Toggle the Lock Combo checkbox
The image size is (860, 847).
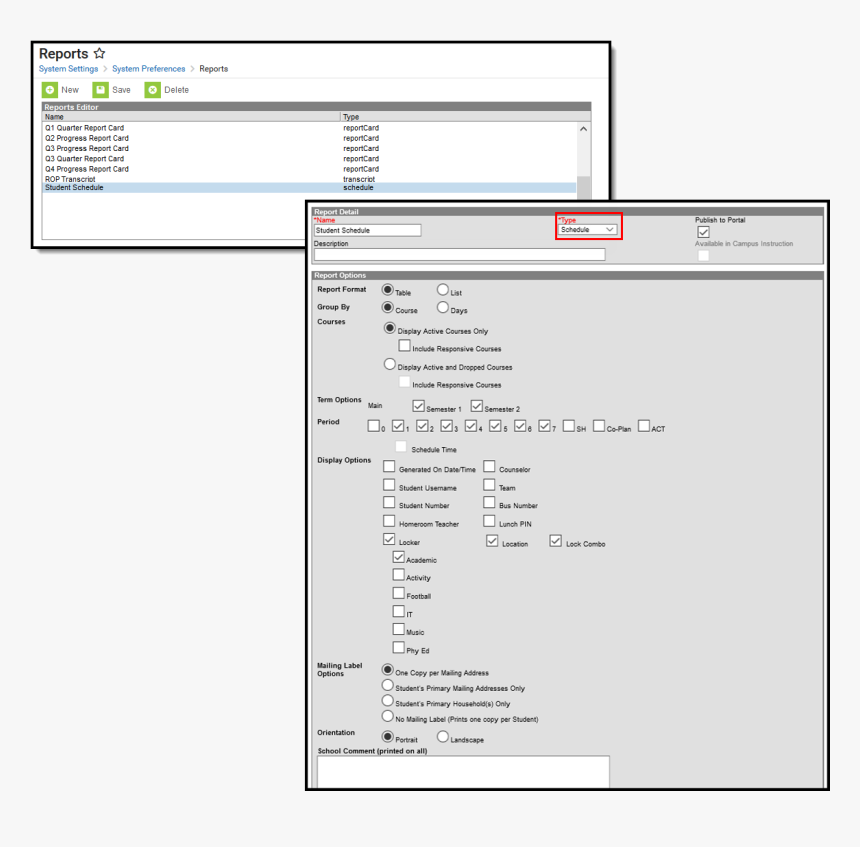pos(556,541)
